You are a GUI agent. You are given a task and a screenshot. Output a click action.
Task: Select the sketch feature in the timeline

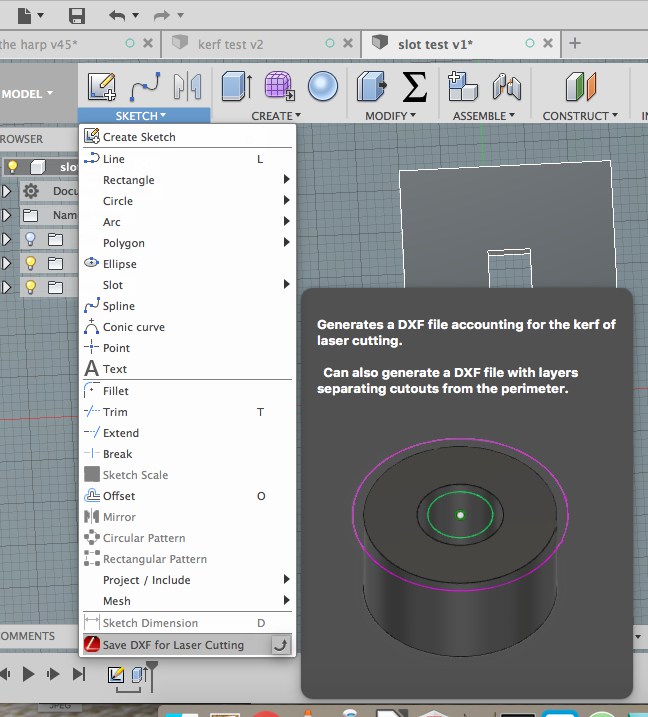[x=116, y=674]
